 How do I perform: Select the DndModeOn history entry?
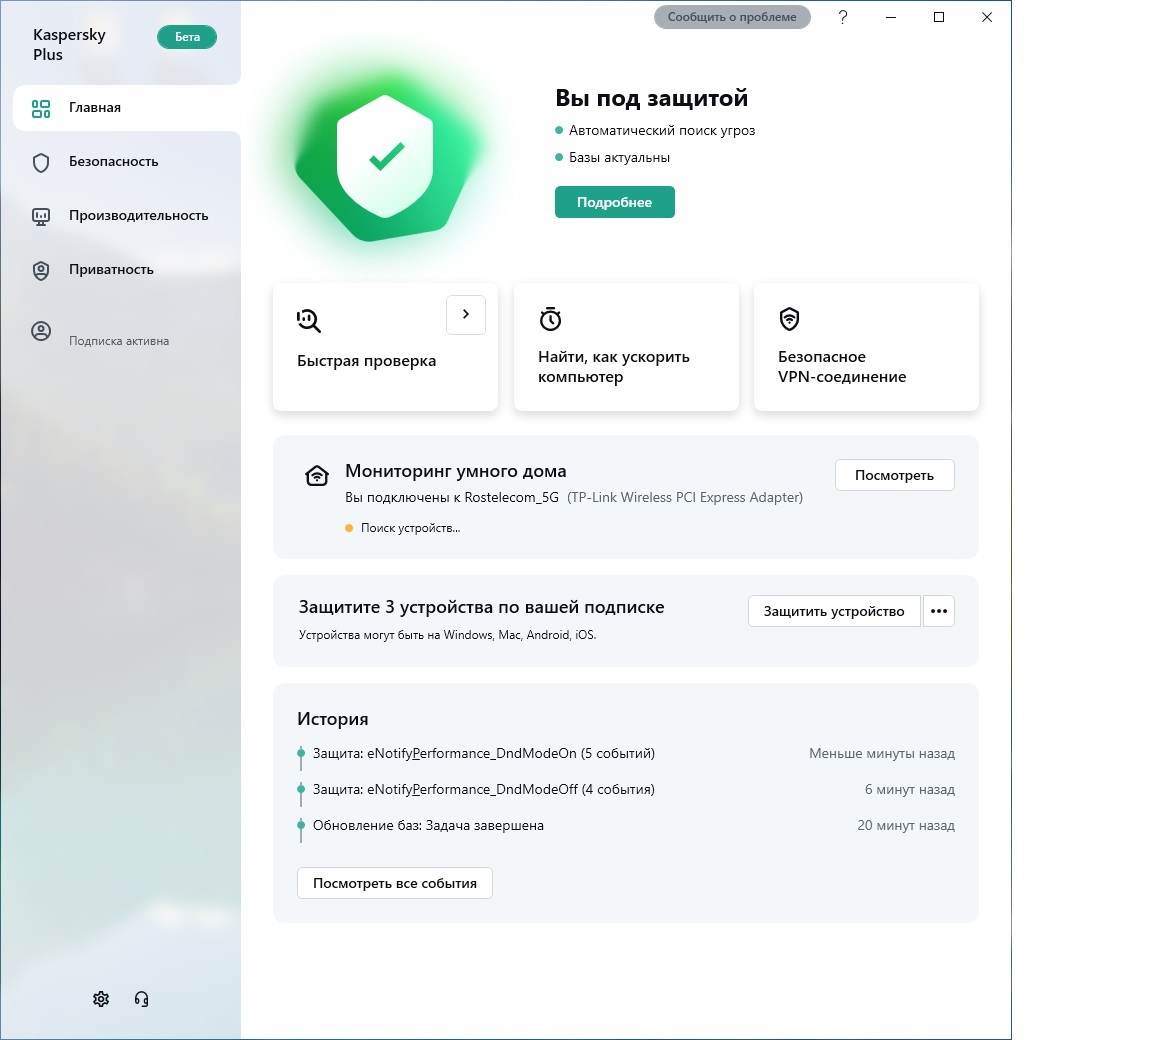pyautogui.click(x=483, y=754)
